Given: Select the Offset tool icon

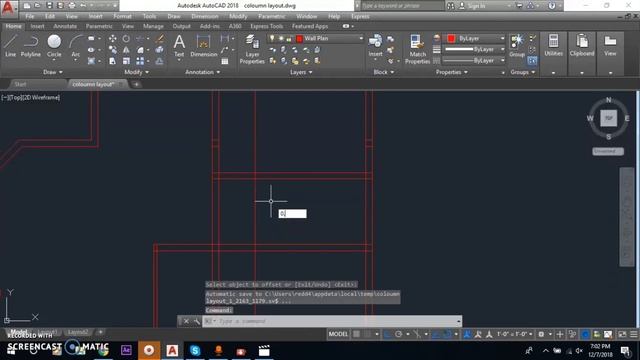Looking at the screenshot, I should coord(160,61).
